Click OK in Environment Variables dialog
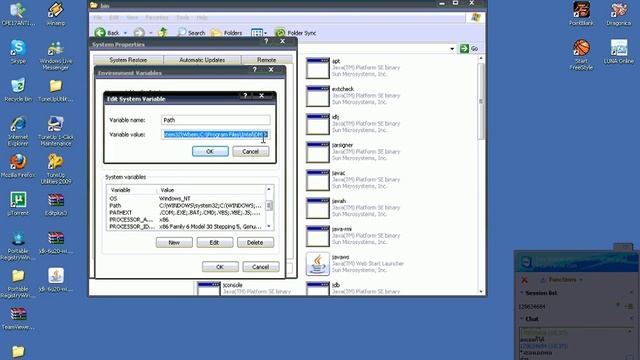 220,267
